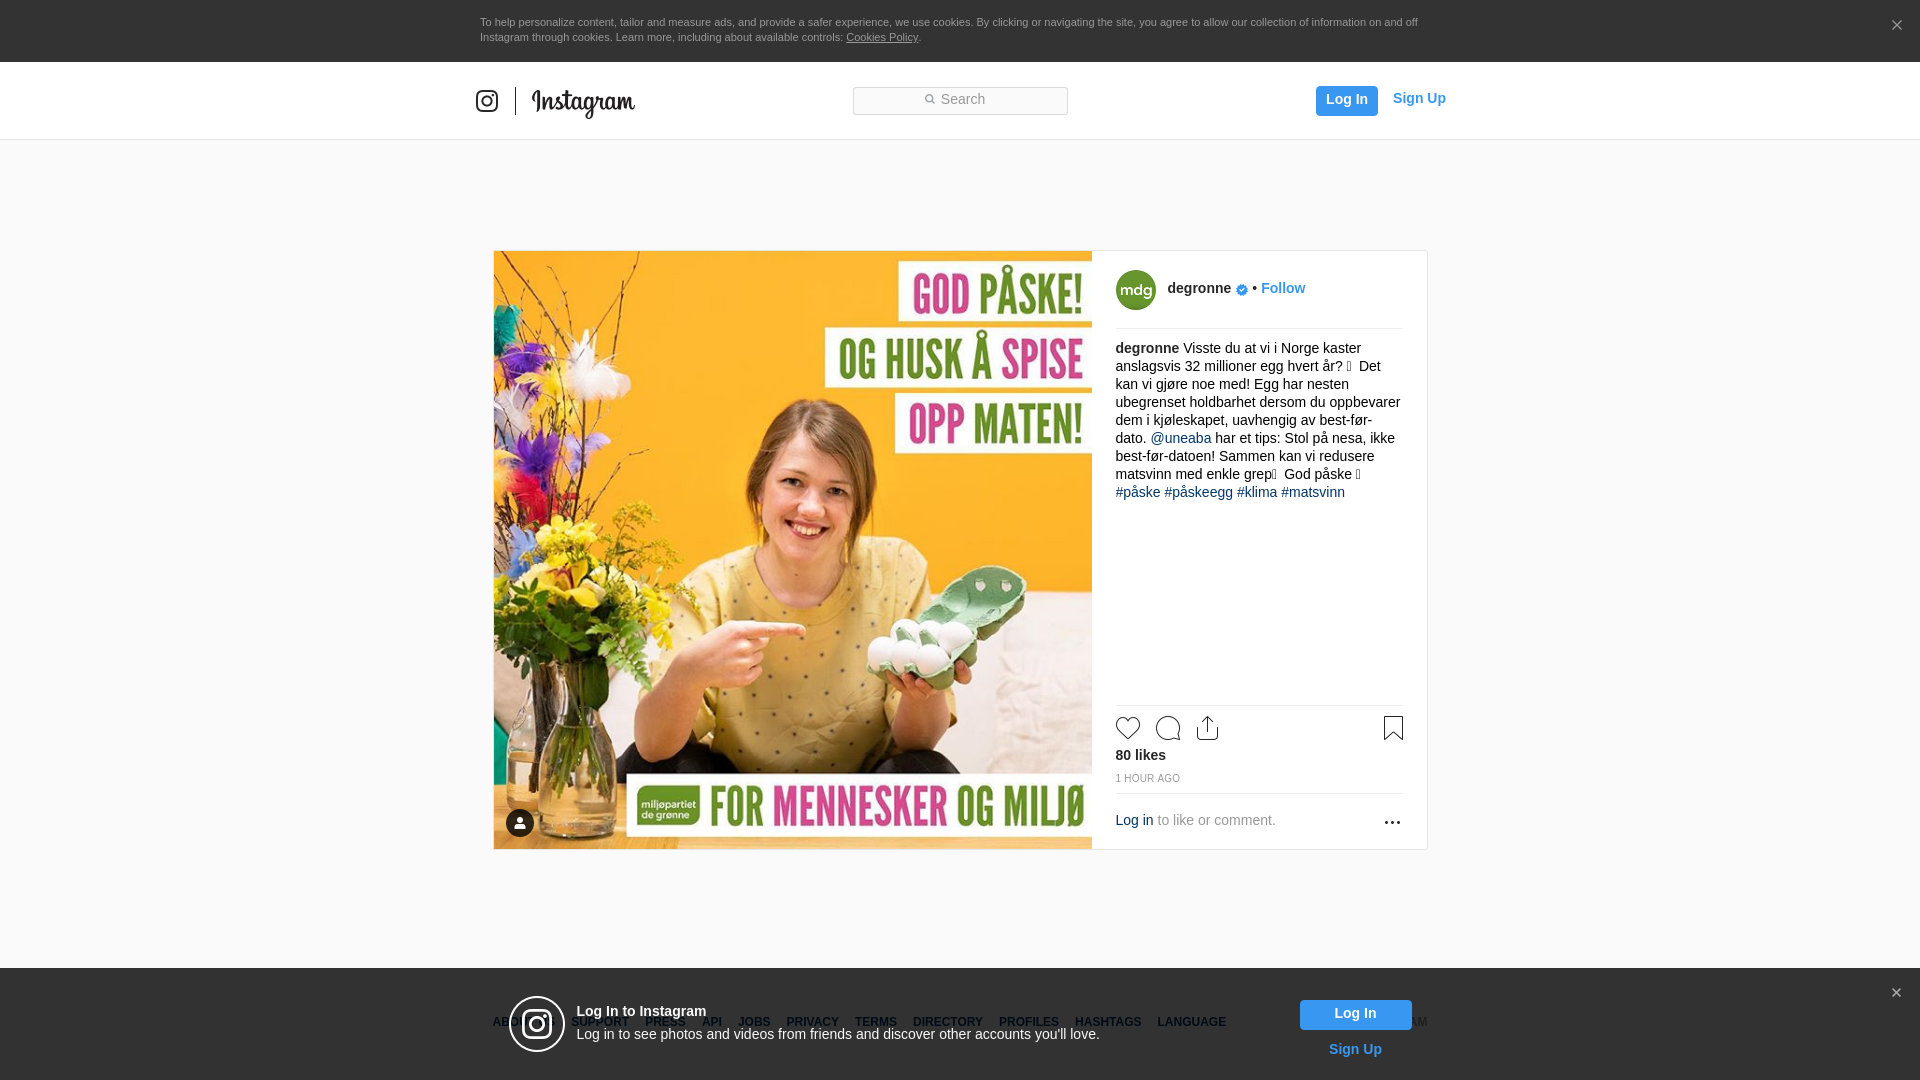The height and width of the screenshot is (1080, 1920).
Task: Open the Cookies Policy link
Action: 881,37
